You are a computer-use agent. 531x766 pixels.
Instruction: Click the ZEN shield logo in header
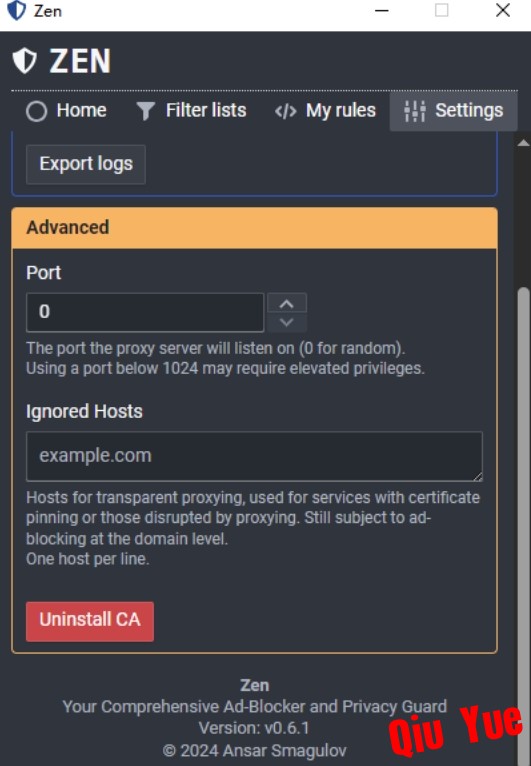24,61
